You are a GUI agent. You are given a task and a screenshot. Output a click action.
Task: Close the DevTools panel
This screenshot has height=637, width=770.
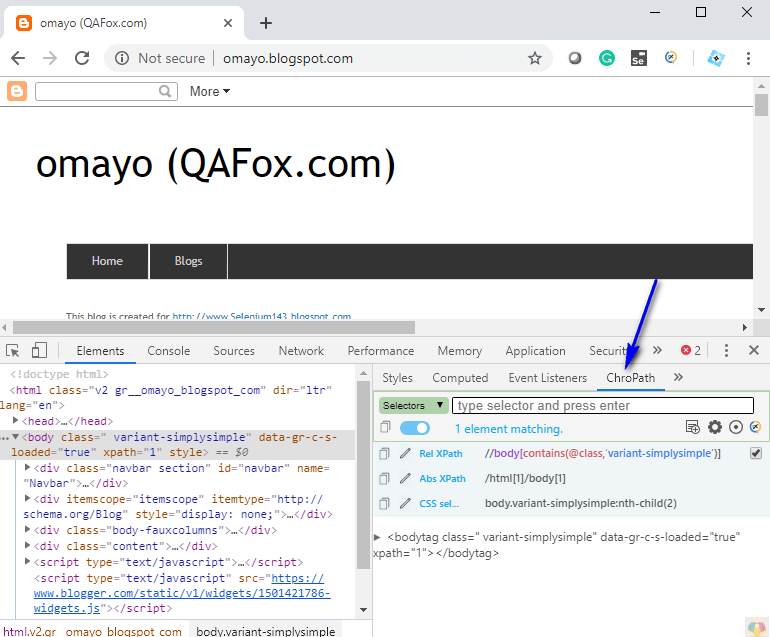point(754,350)
